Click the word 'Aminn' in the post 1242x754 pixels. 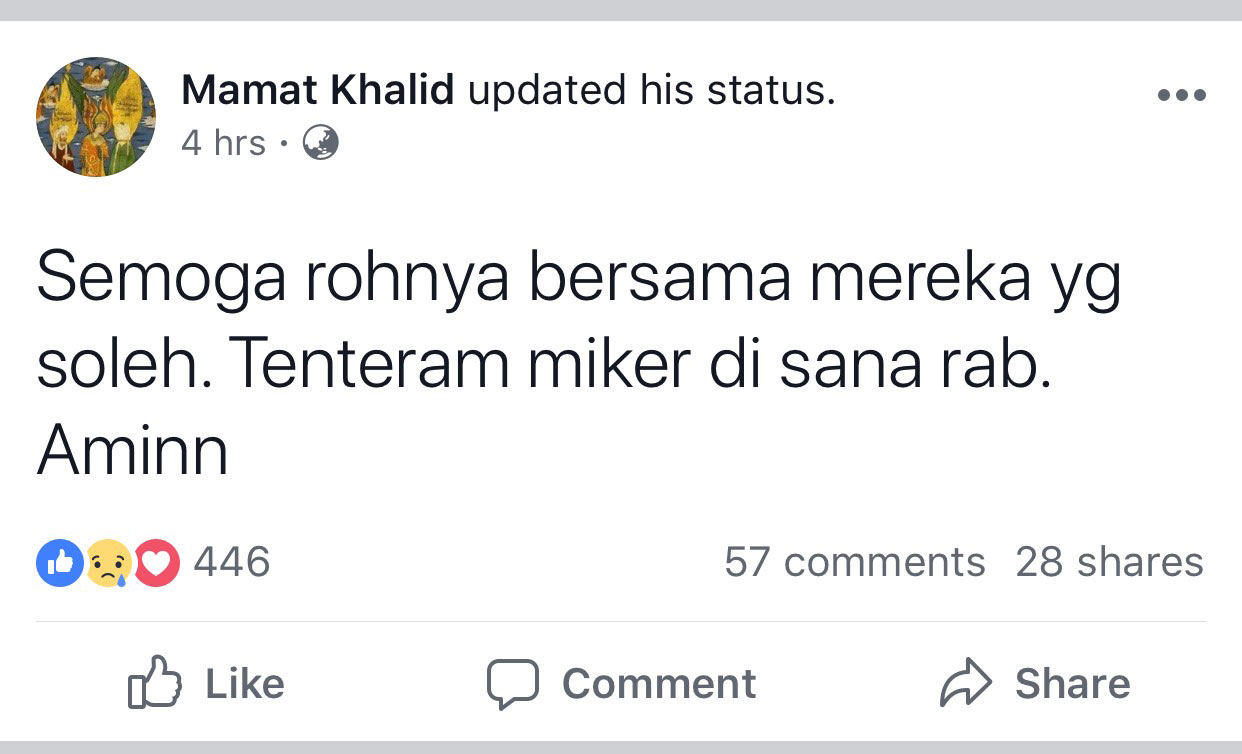point(133,451)
